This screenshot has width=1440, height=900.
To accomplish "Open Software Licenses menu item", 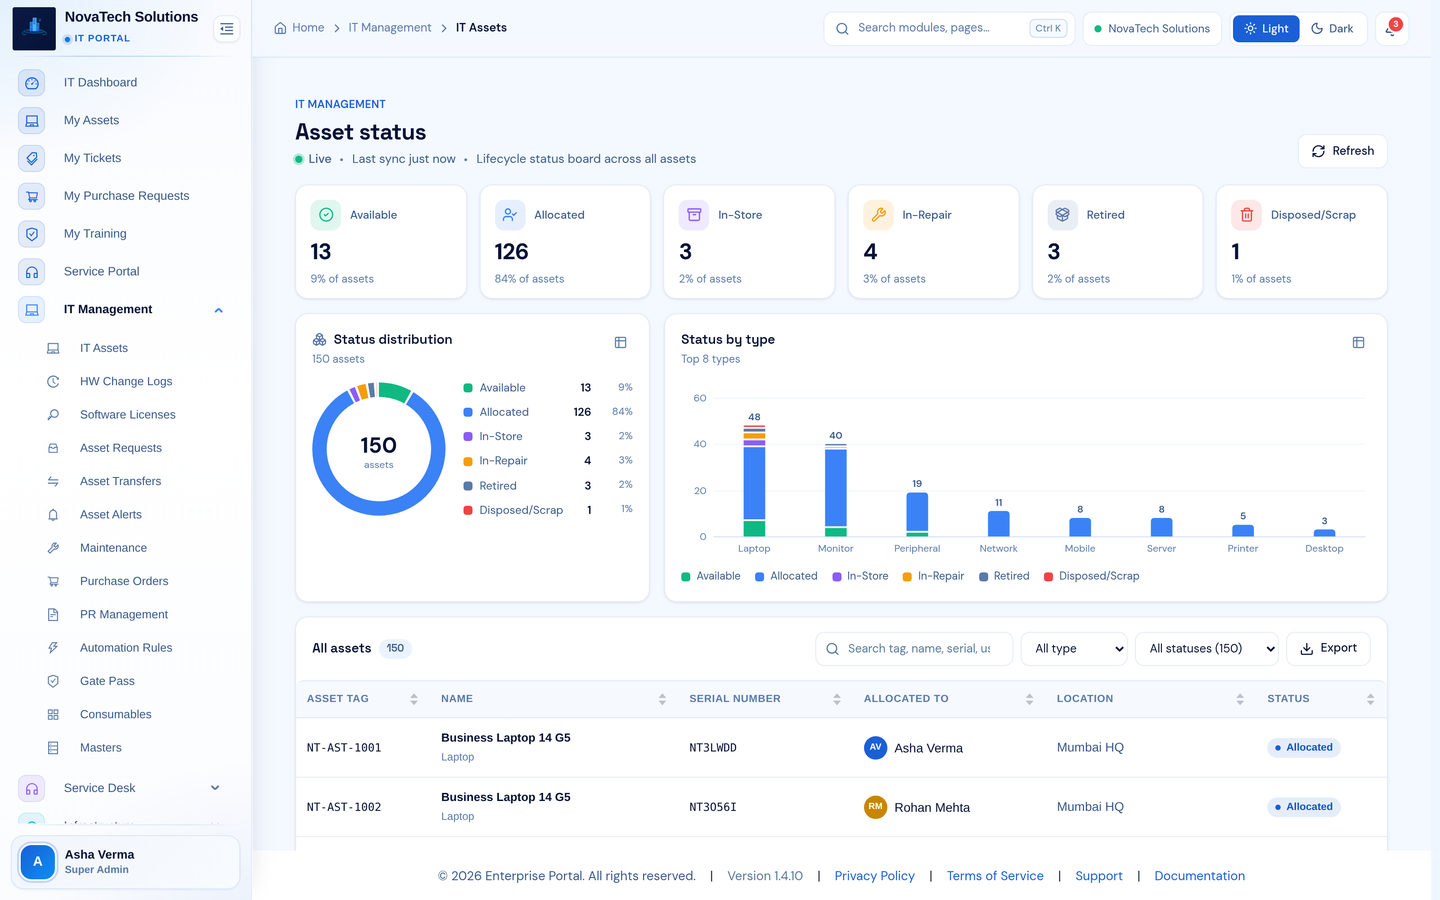I will point(127,415).
